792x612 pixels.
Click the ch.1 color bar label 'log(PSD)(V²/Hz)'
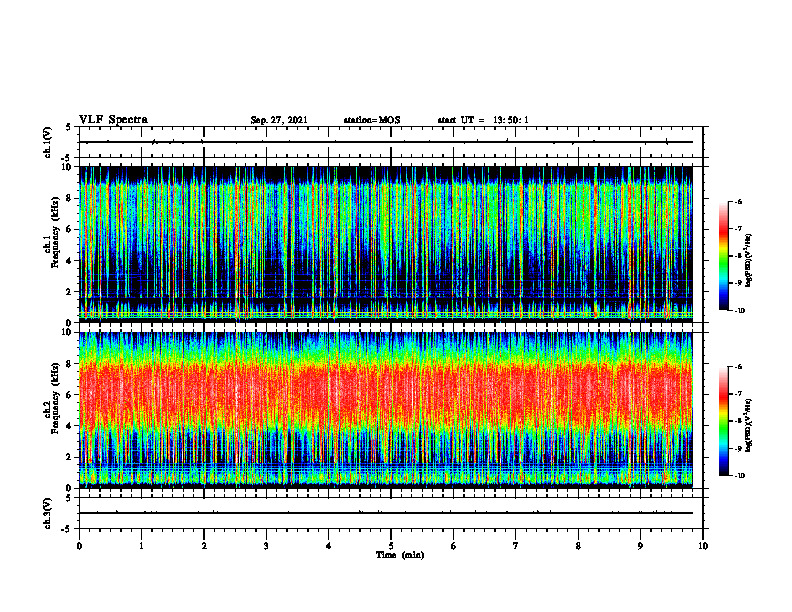(748, 260)
